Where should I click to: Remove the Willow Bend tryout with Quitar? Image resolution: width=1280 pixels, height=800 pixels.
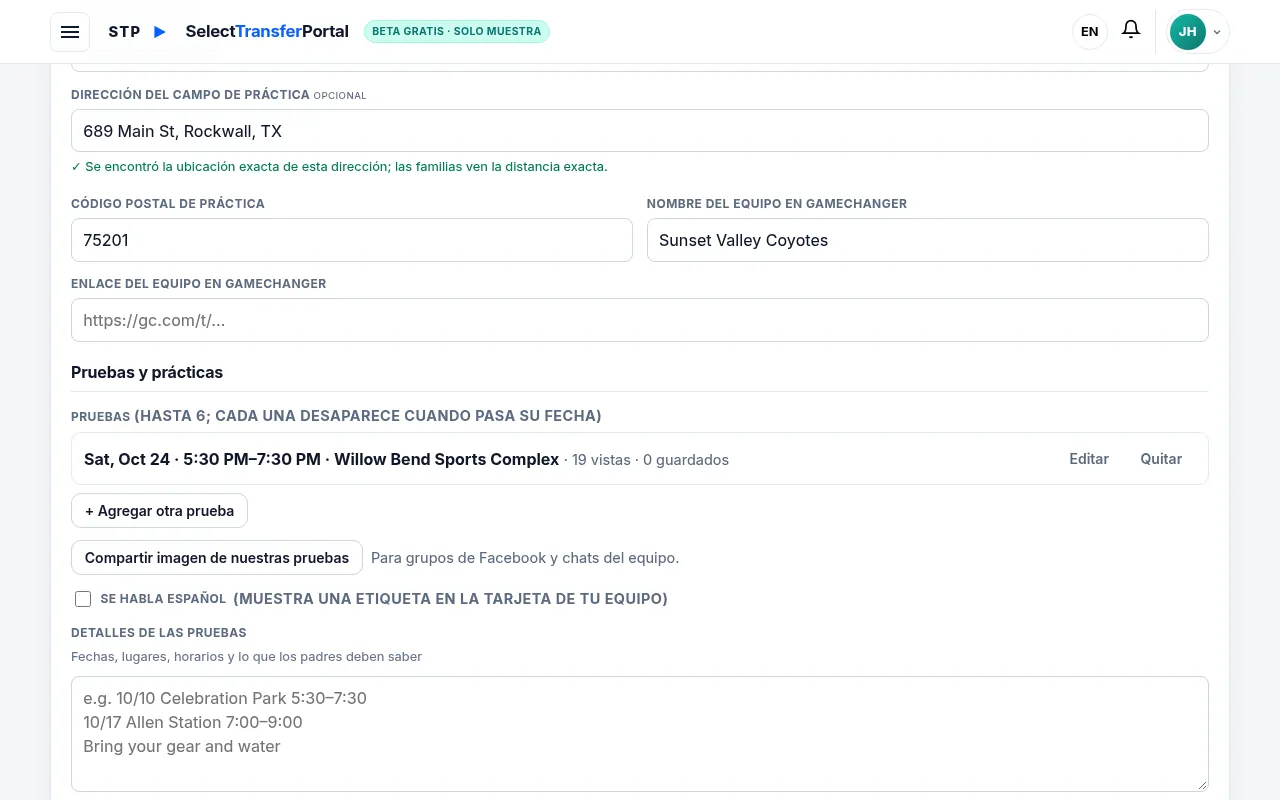pos(1161,459)
